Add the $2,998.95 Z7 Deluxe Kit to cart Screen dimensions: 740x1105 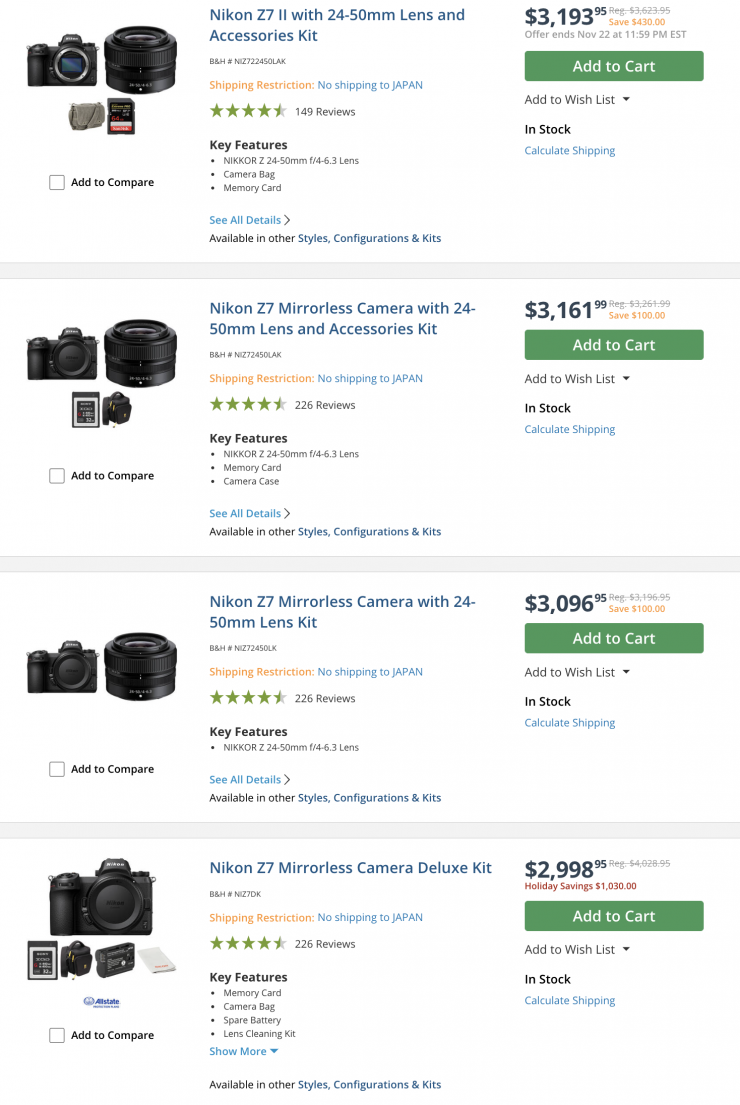point(613,916)
